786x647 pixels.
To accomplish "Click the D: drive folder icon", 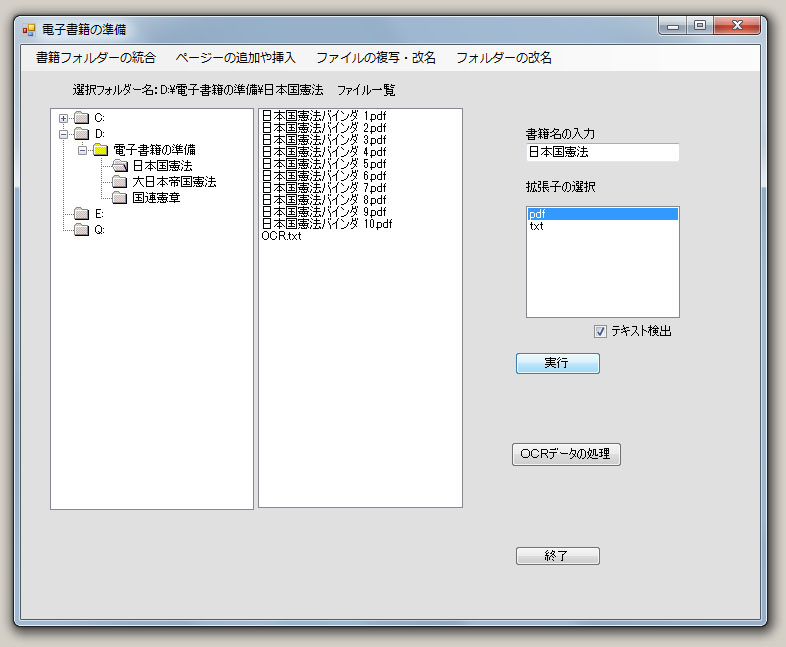I will [81, 134].
